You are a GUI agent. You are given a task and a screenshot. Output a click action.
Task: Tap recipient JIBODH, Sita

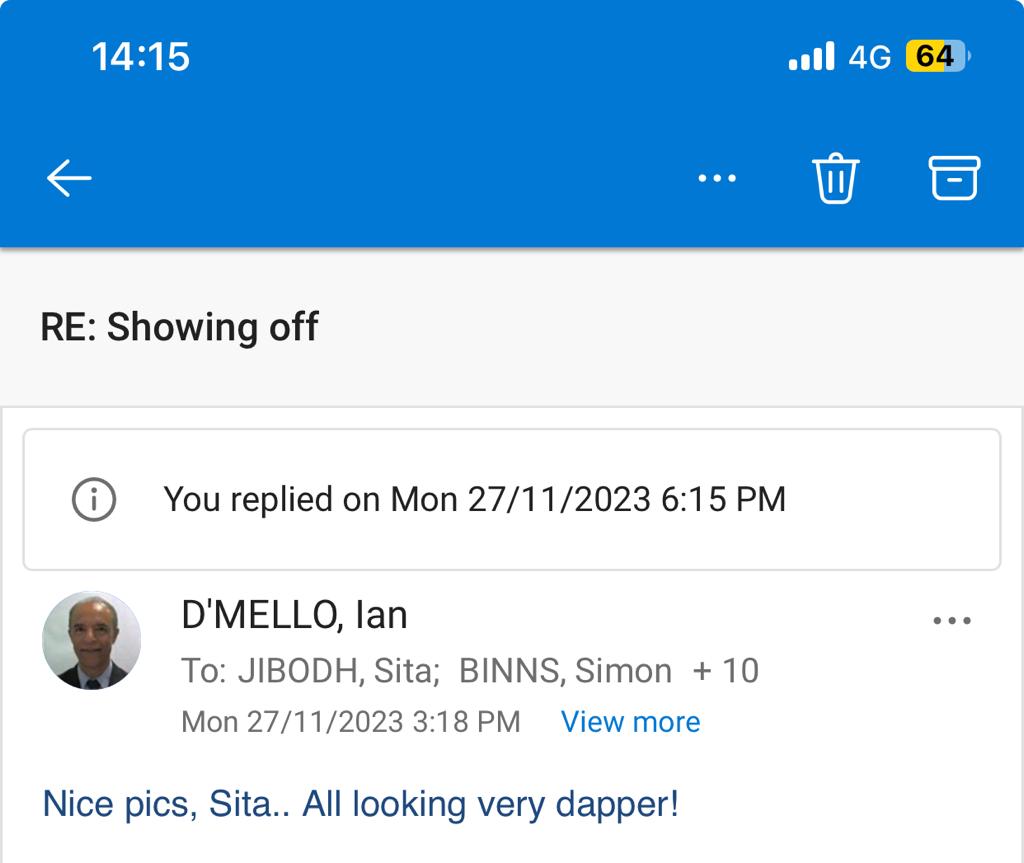[339, 671]
